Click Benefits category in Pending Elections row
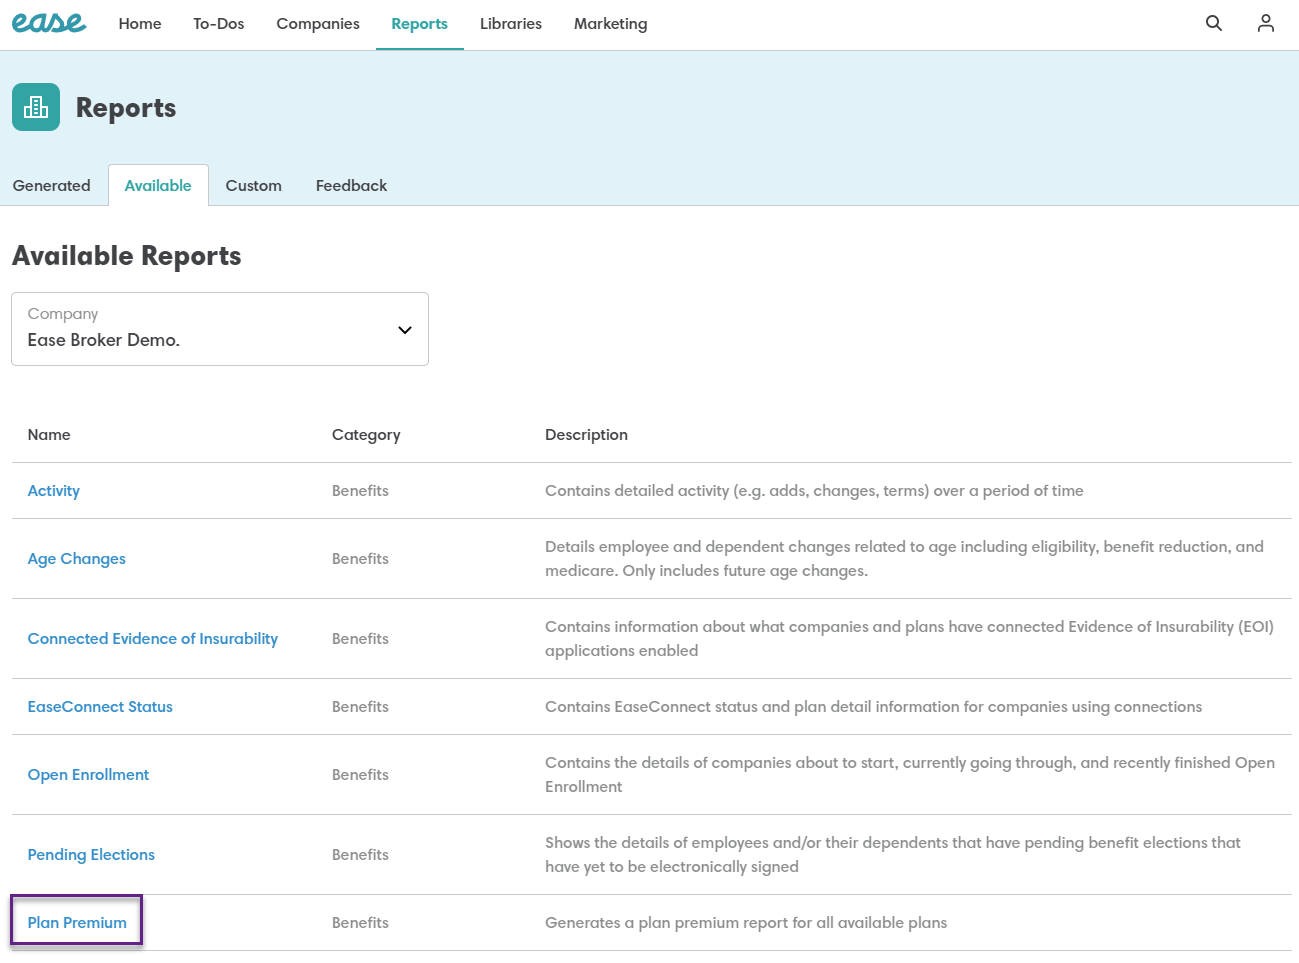Viewport: 1299px width, 963px height. (x=360, y=855)
